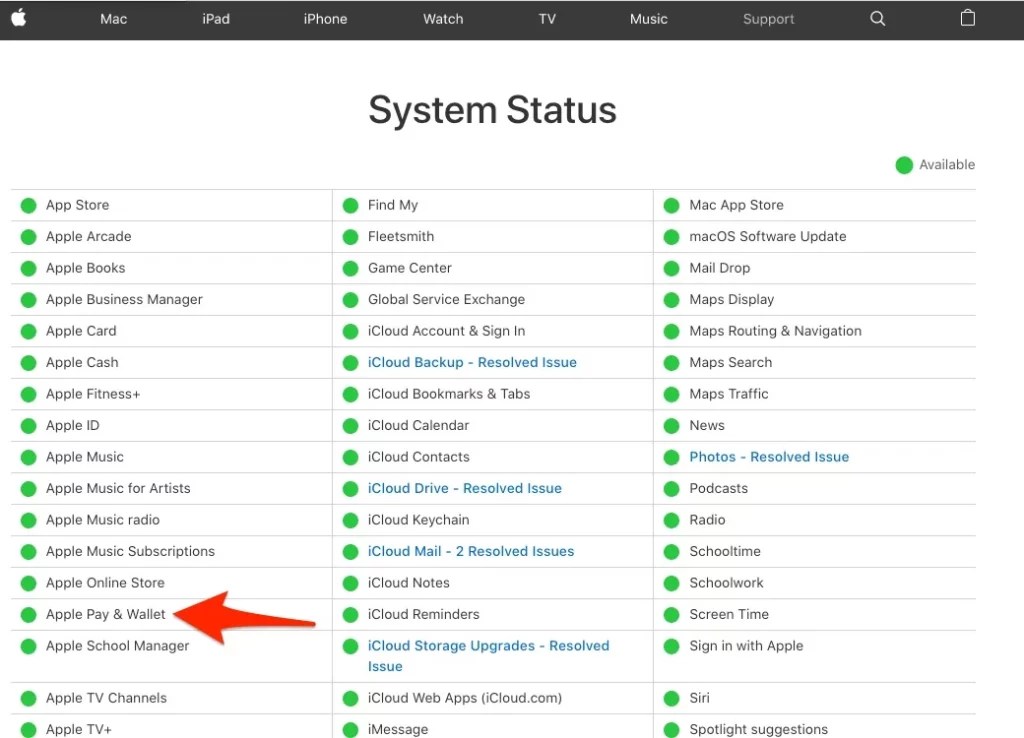Screen dimensions: 1024x738
Task: Click the status dot next to Fleetsmith
Action: pos(351,237)
